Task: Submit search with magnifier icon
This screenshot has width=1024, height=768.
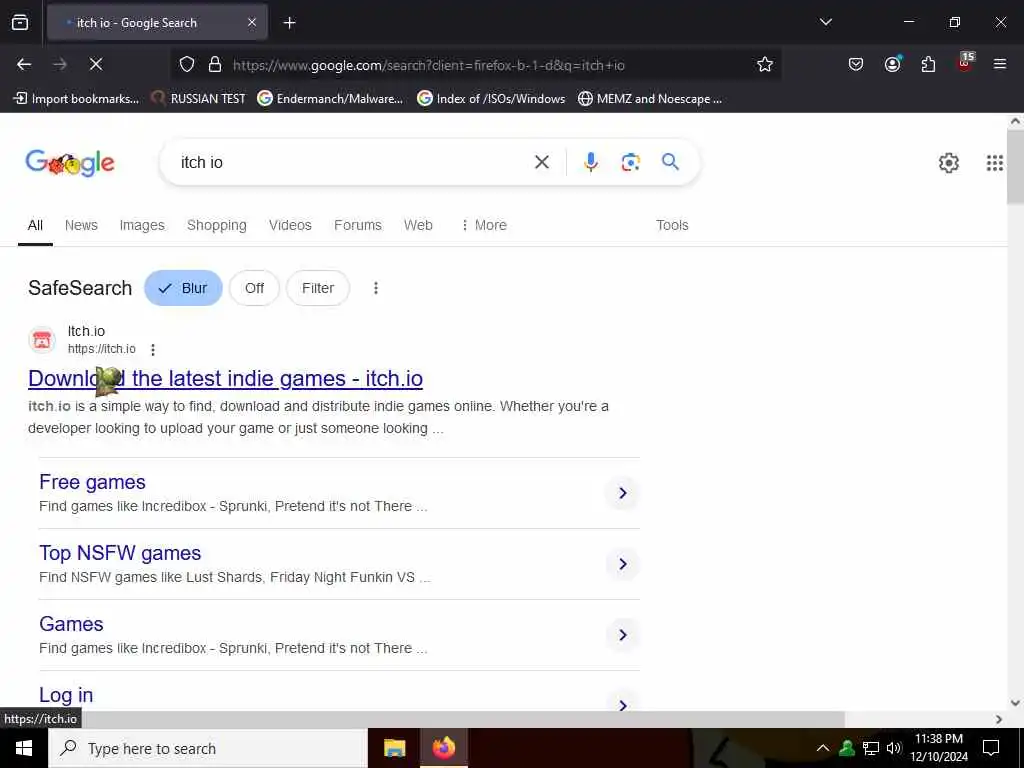Action: click(x=670, y=161)
